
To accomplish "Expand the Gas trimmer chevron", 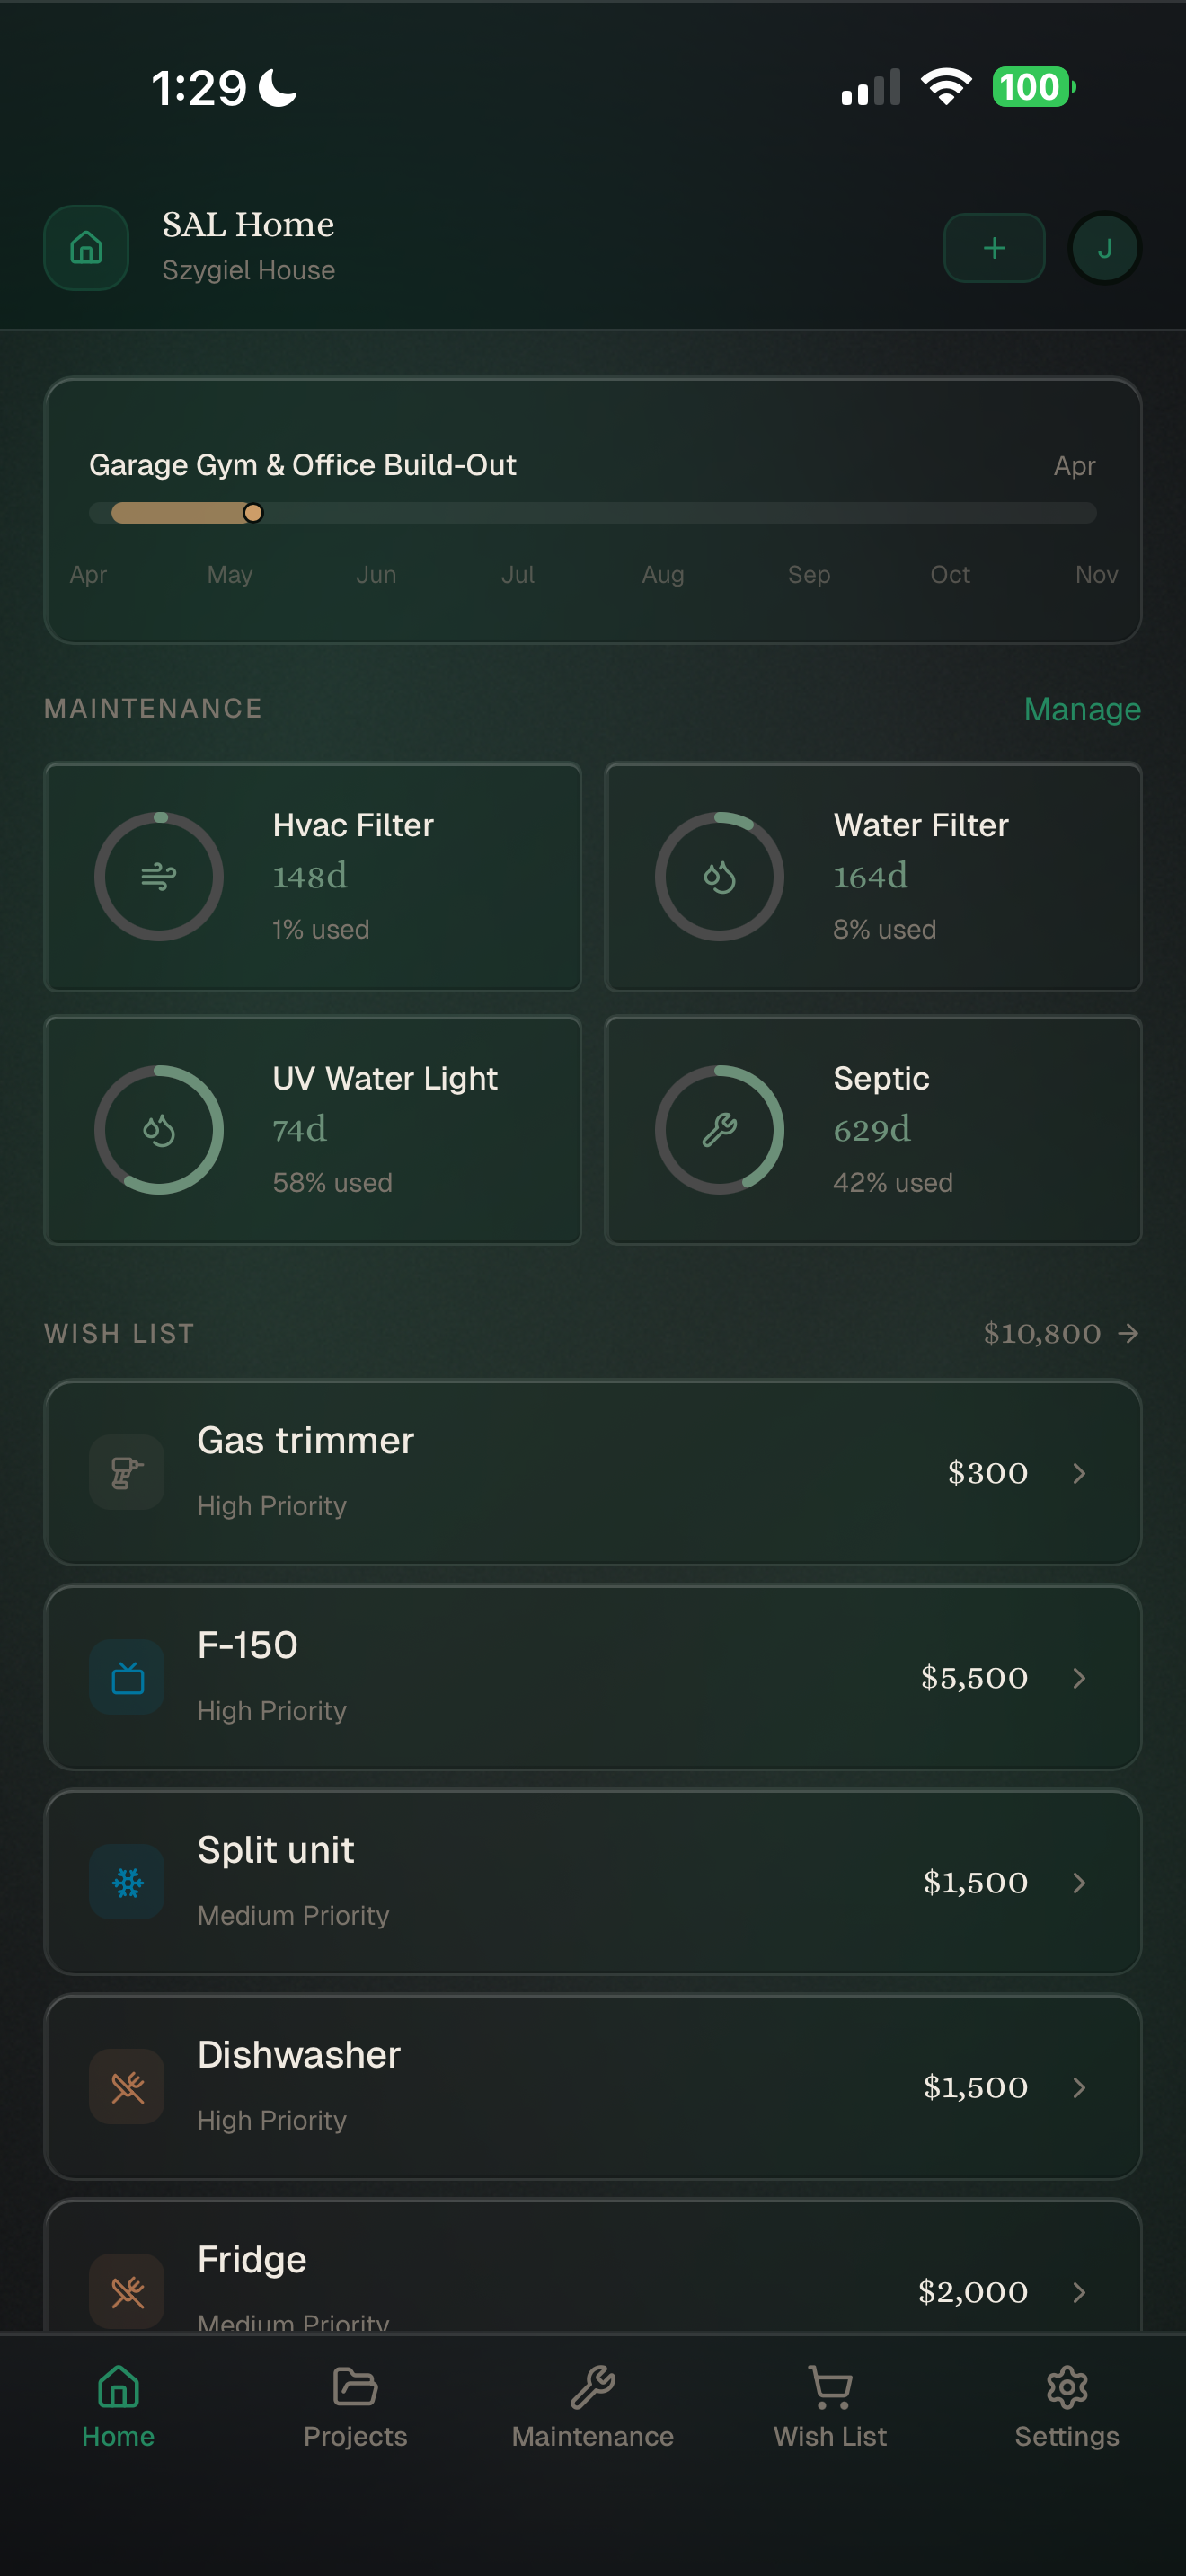I will (x=1079, y=1473).
